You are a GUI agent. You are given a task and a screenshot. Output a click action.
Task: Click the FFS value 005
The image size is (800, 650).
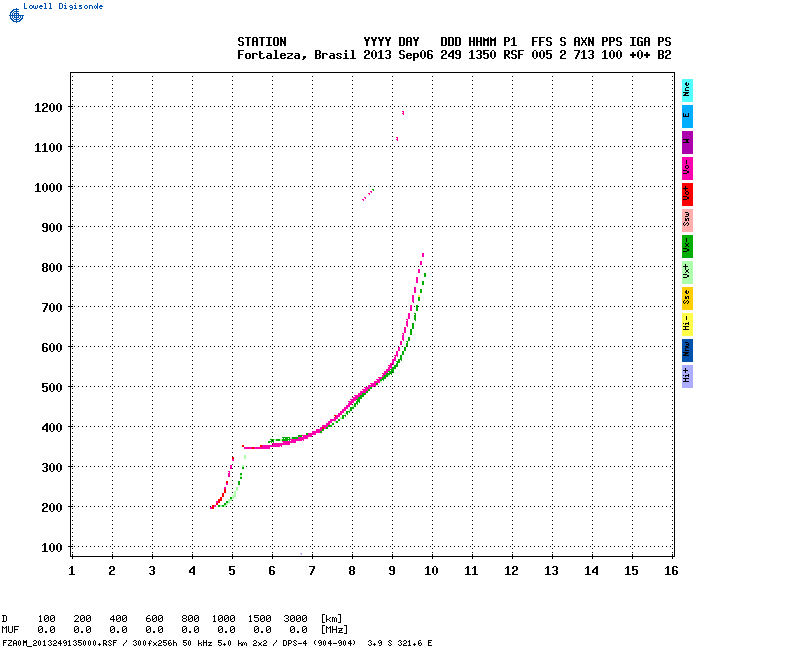541,55
